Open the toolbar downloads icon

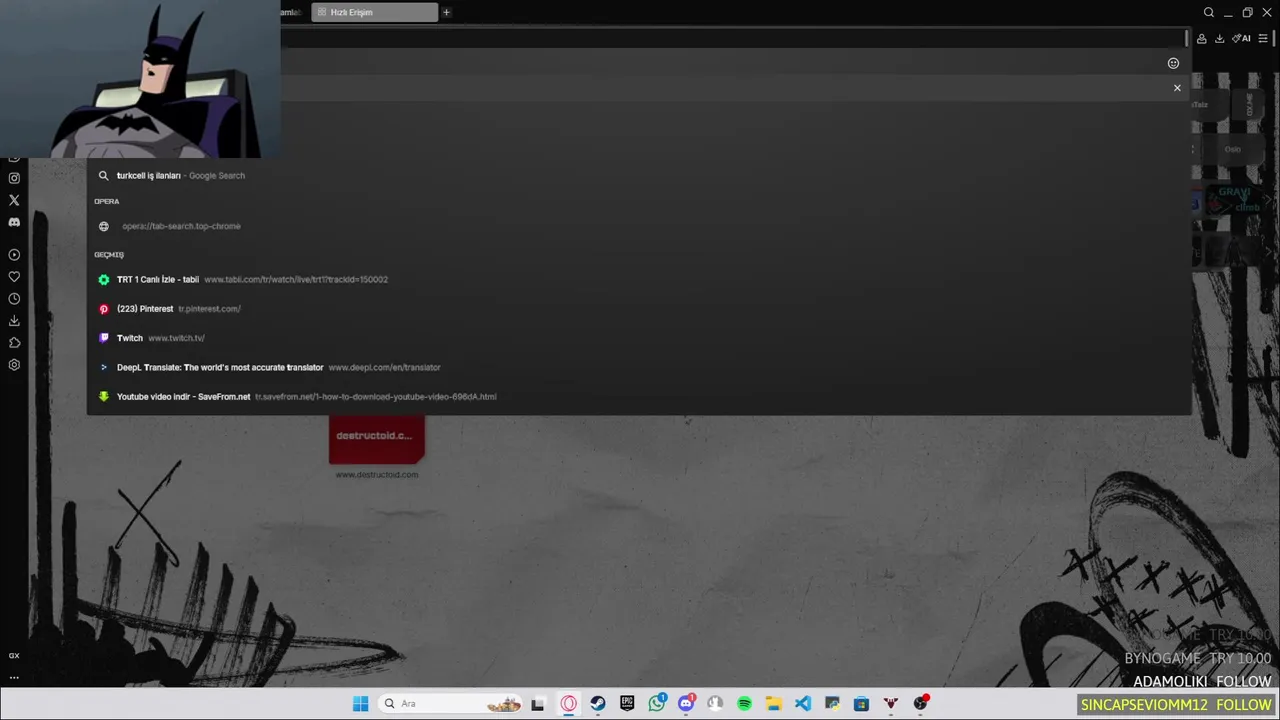point(1219,39)
